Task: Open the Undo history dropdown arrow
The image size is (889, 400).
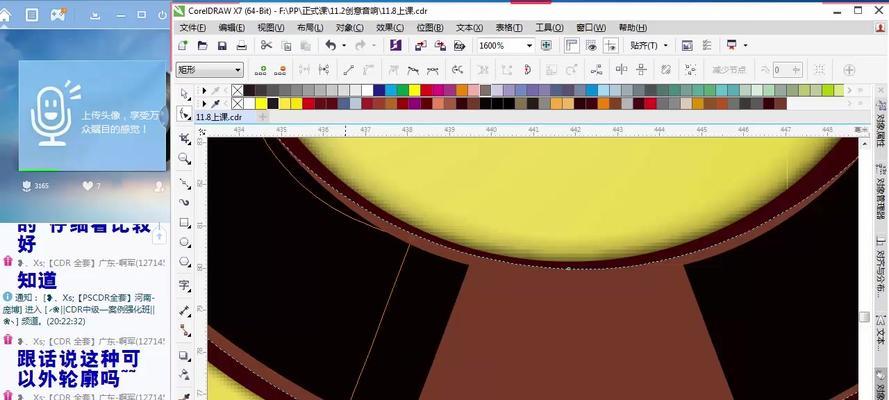Action: (x=344, y=46)
